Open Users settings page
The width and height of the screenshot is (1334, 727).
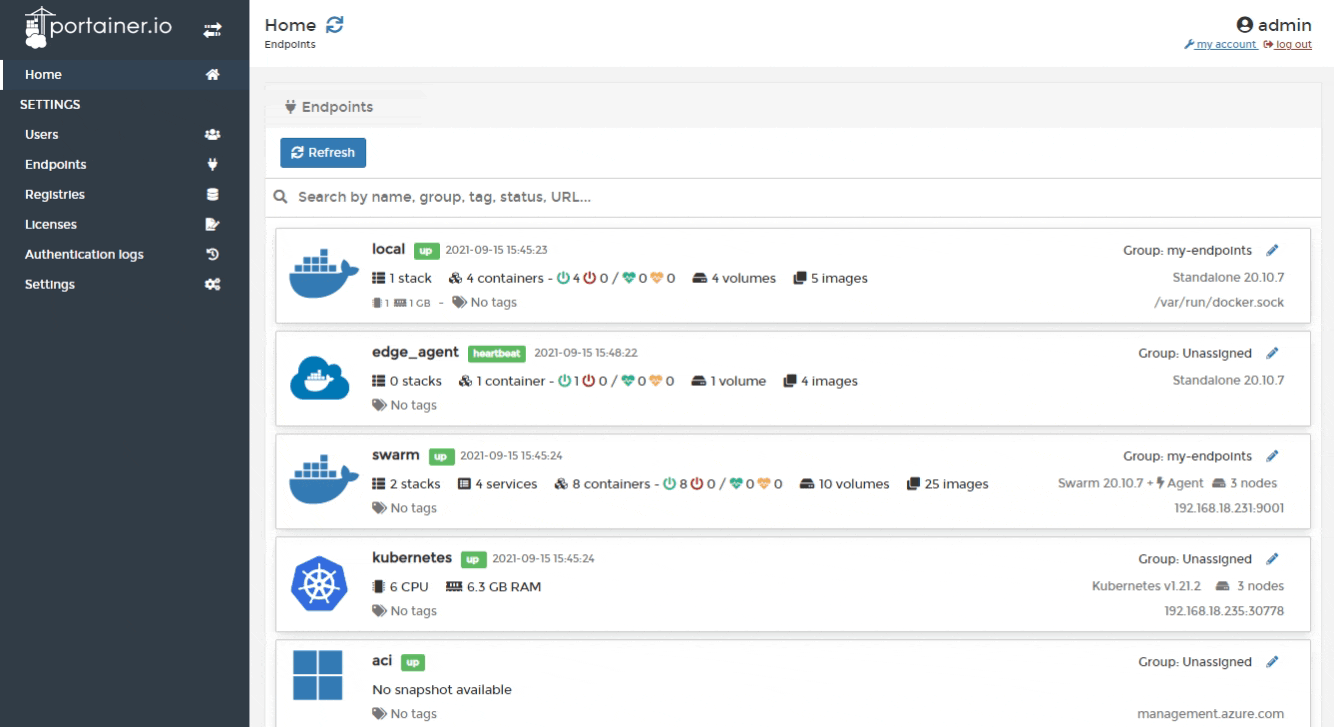tap(124, 135)
